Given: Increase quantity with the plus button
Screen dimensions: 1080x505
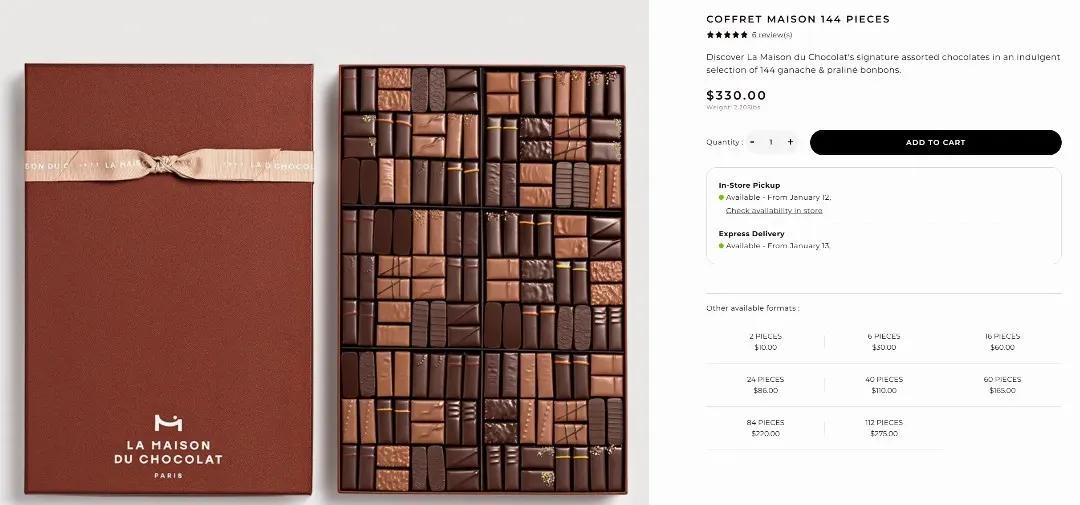Looking at the screenshot, I should (x=790, y=142).
